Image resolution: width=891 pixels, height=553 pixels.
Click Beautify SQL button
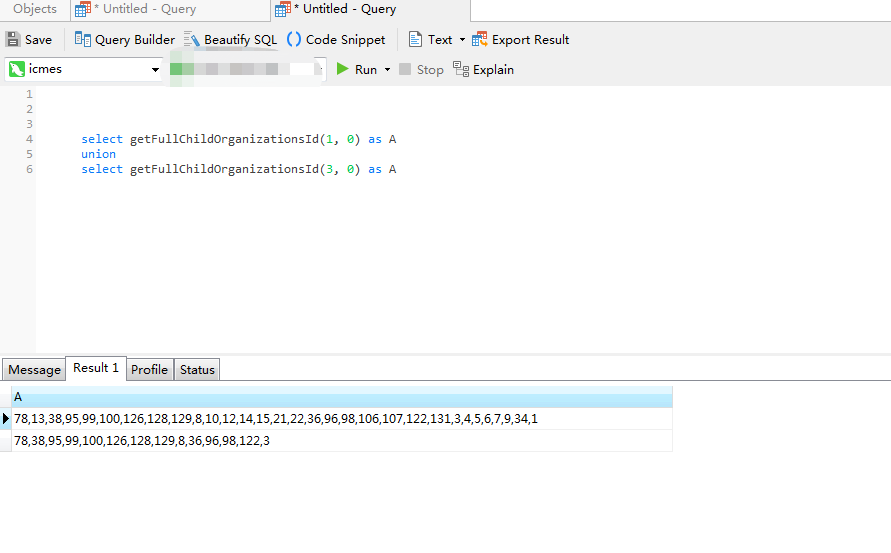[230, 39]
